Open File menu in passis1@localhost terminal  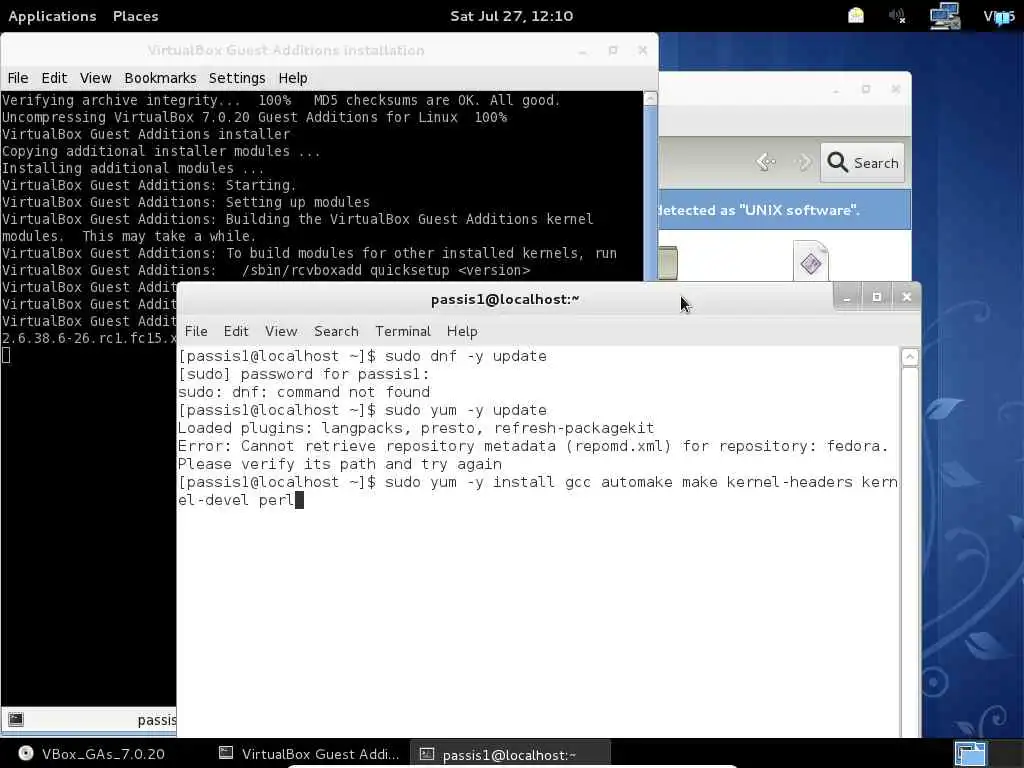pyautogui.click(x=196, y=332)
